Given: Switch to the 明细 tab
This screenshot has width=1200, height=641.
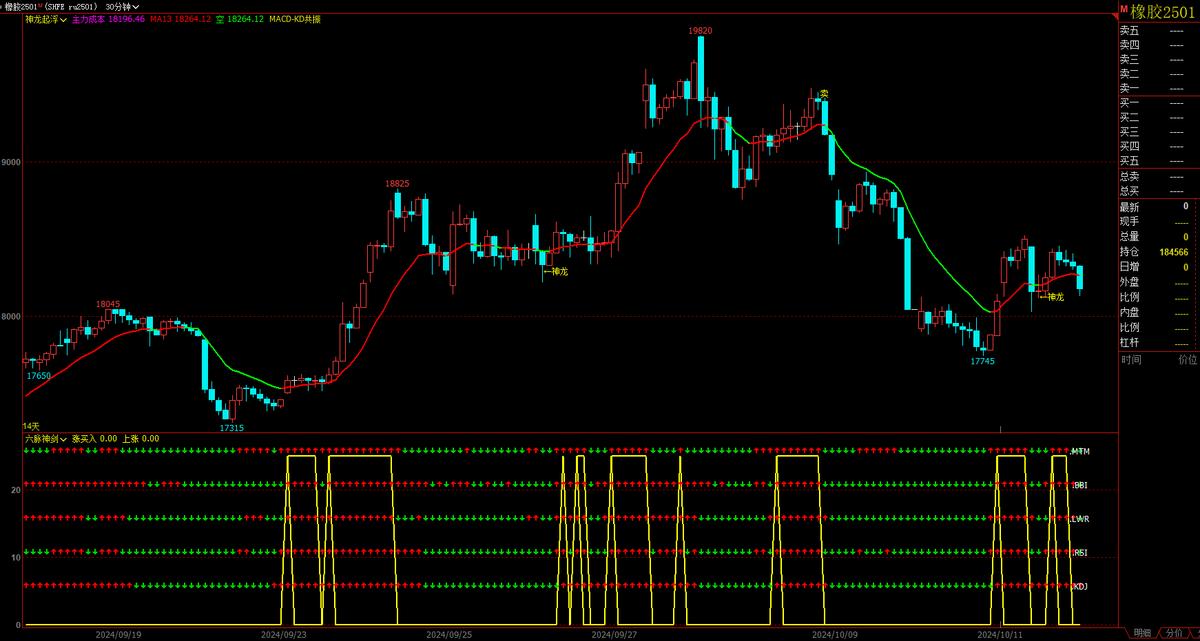Looking at the screenshot, I should [1142, 633].
